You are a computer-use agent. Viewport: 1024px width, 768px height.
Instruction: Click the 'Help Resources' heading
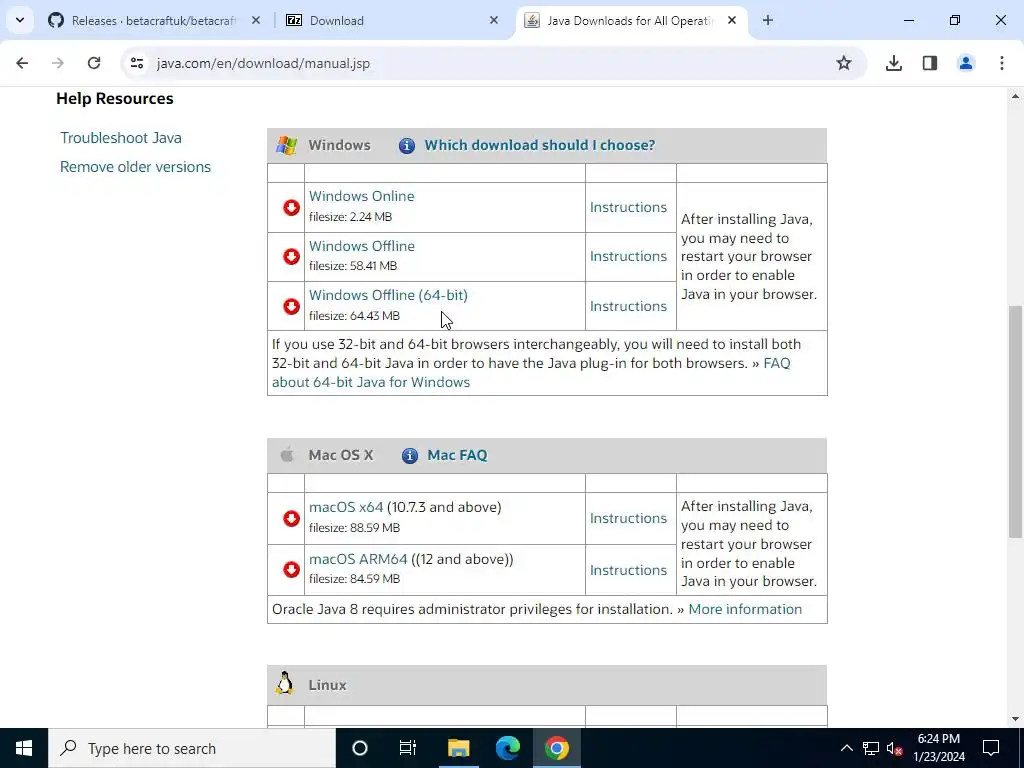115,99
